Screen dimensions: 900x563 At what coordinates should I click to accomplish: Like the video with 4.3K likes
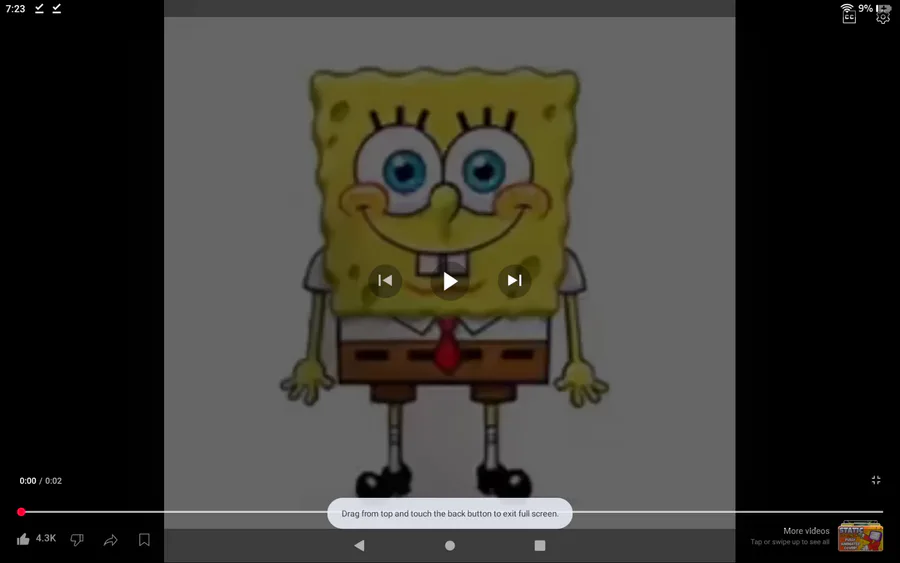(x=23, y=539)
